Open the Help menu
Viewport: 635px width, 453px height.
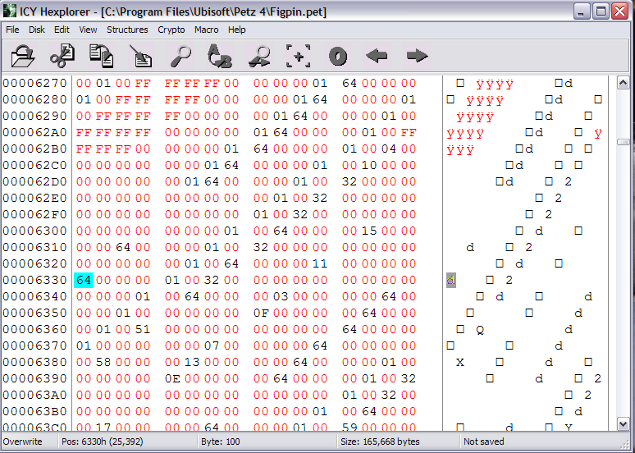(x=237, y=30)
